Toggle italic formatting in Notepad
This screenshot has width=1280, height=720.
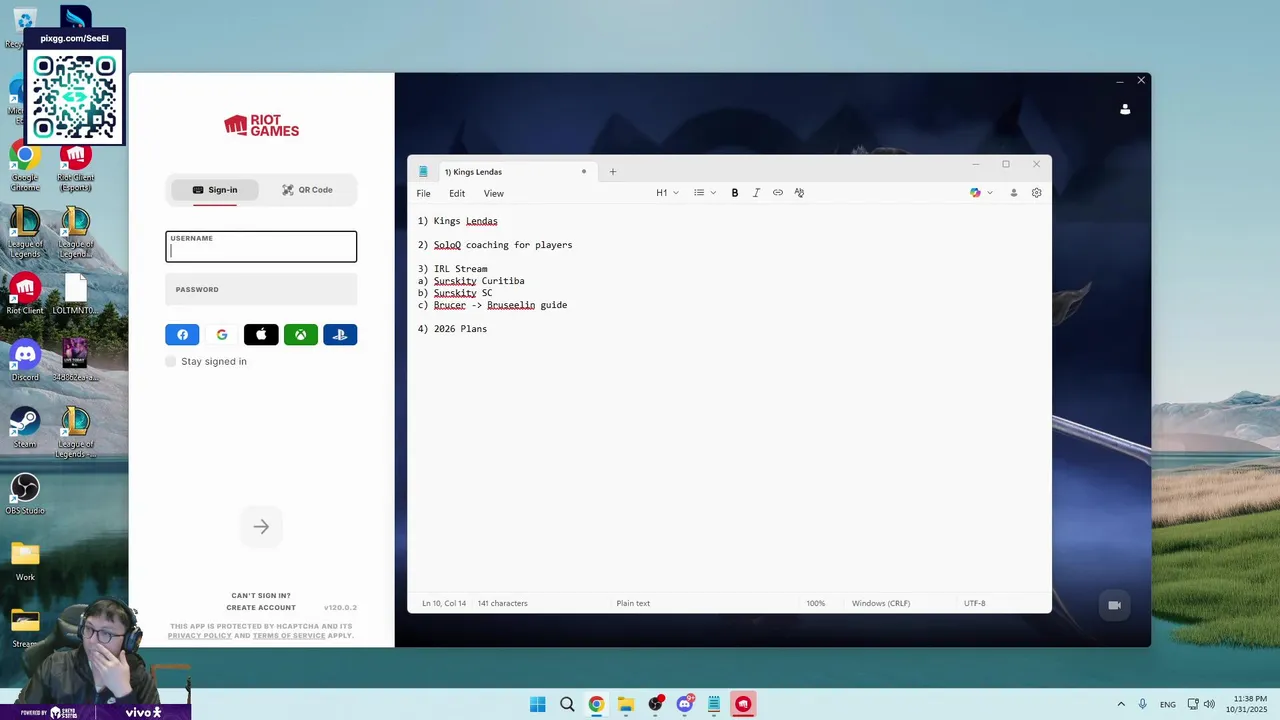(756, 193)
